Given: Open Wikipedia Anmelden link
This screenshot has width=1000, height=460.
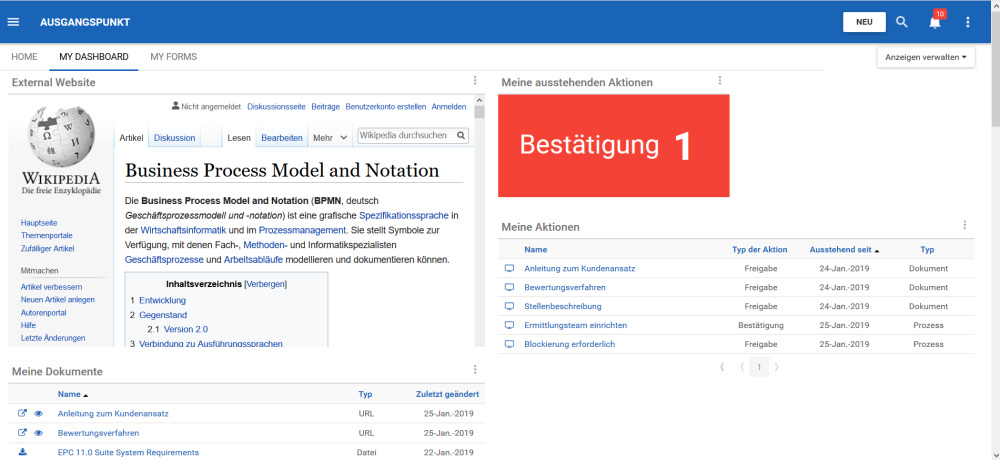Looking at the screenshot, I should [449, 107].
